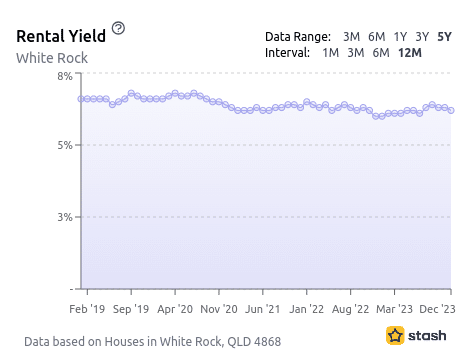The image size is (472, 363).
Task: Click the last data point near Dec '23
Action: click(x=451, y=110)
